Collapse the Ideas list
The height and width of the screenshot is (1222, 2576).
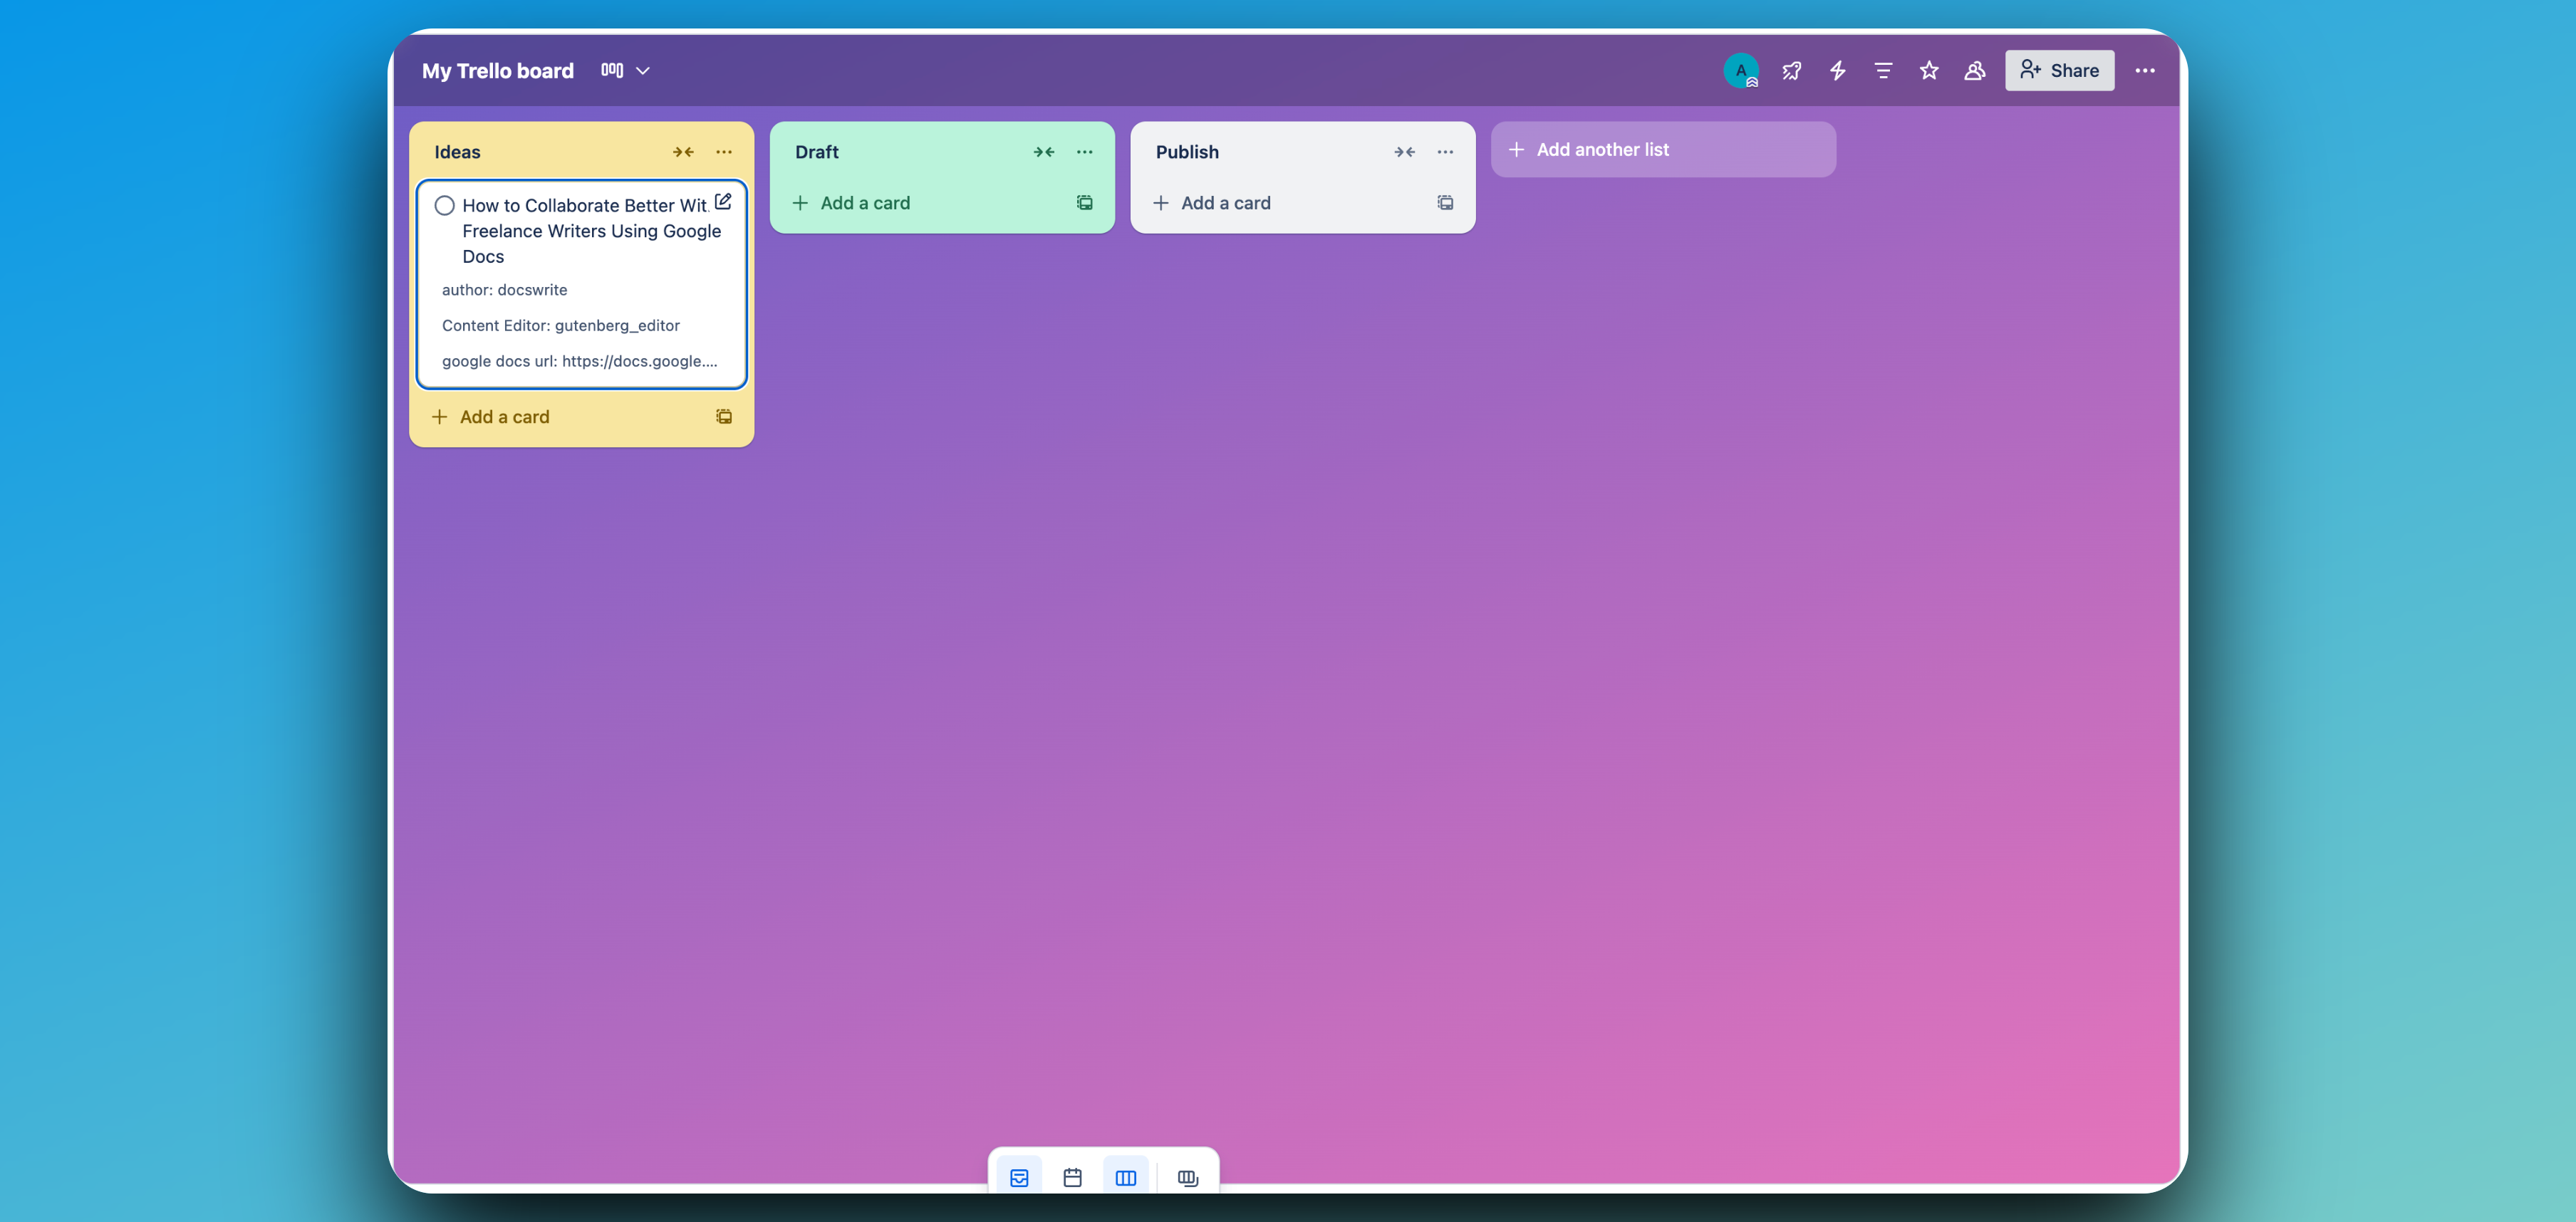[684, 151]
